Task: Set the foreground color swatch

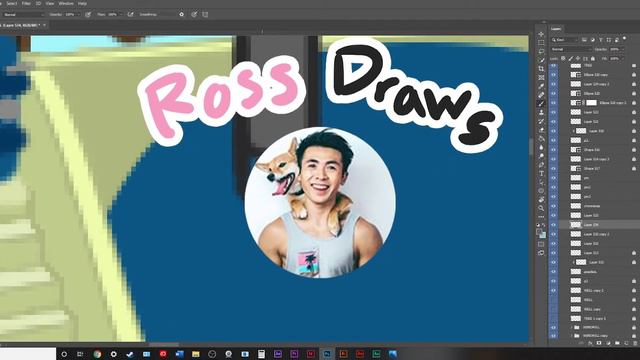Action: click(539, 231)
